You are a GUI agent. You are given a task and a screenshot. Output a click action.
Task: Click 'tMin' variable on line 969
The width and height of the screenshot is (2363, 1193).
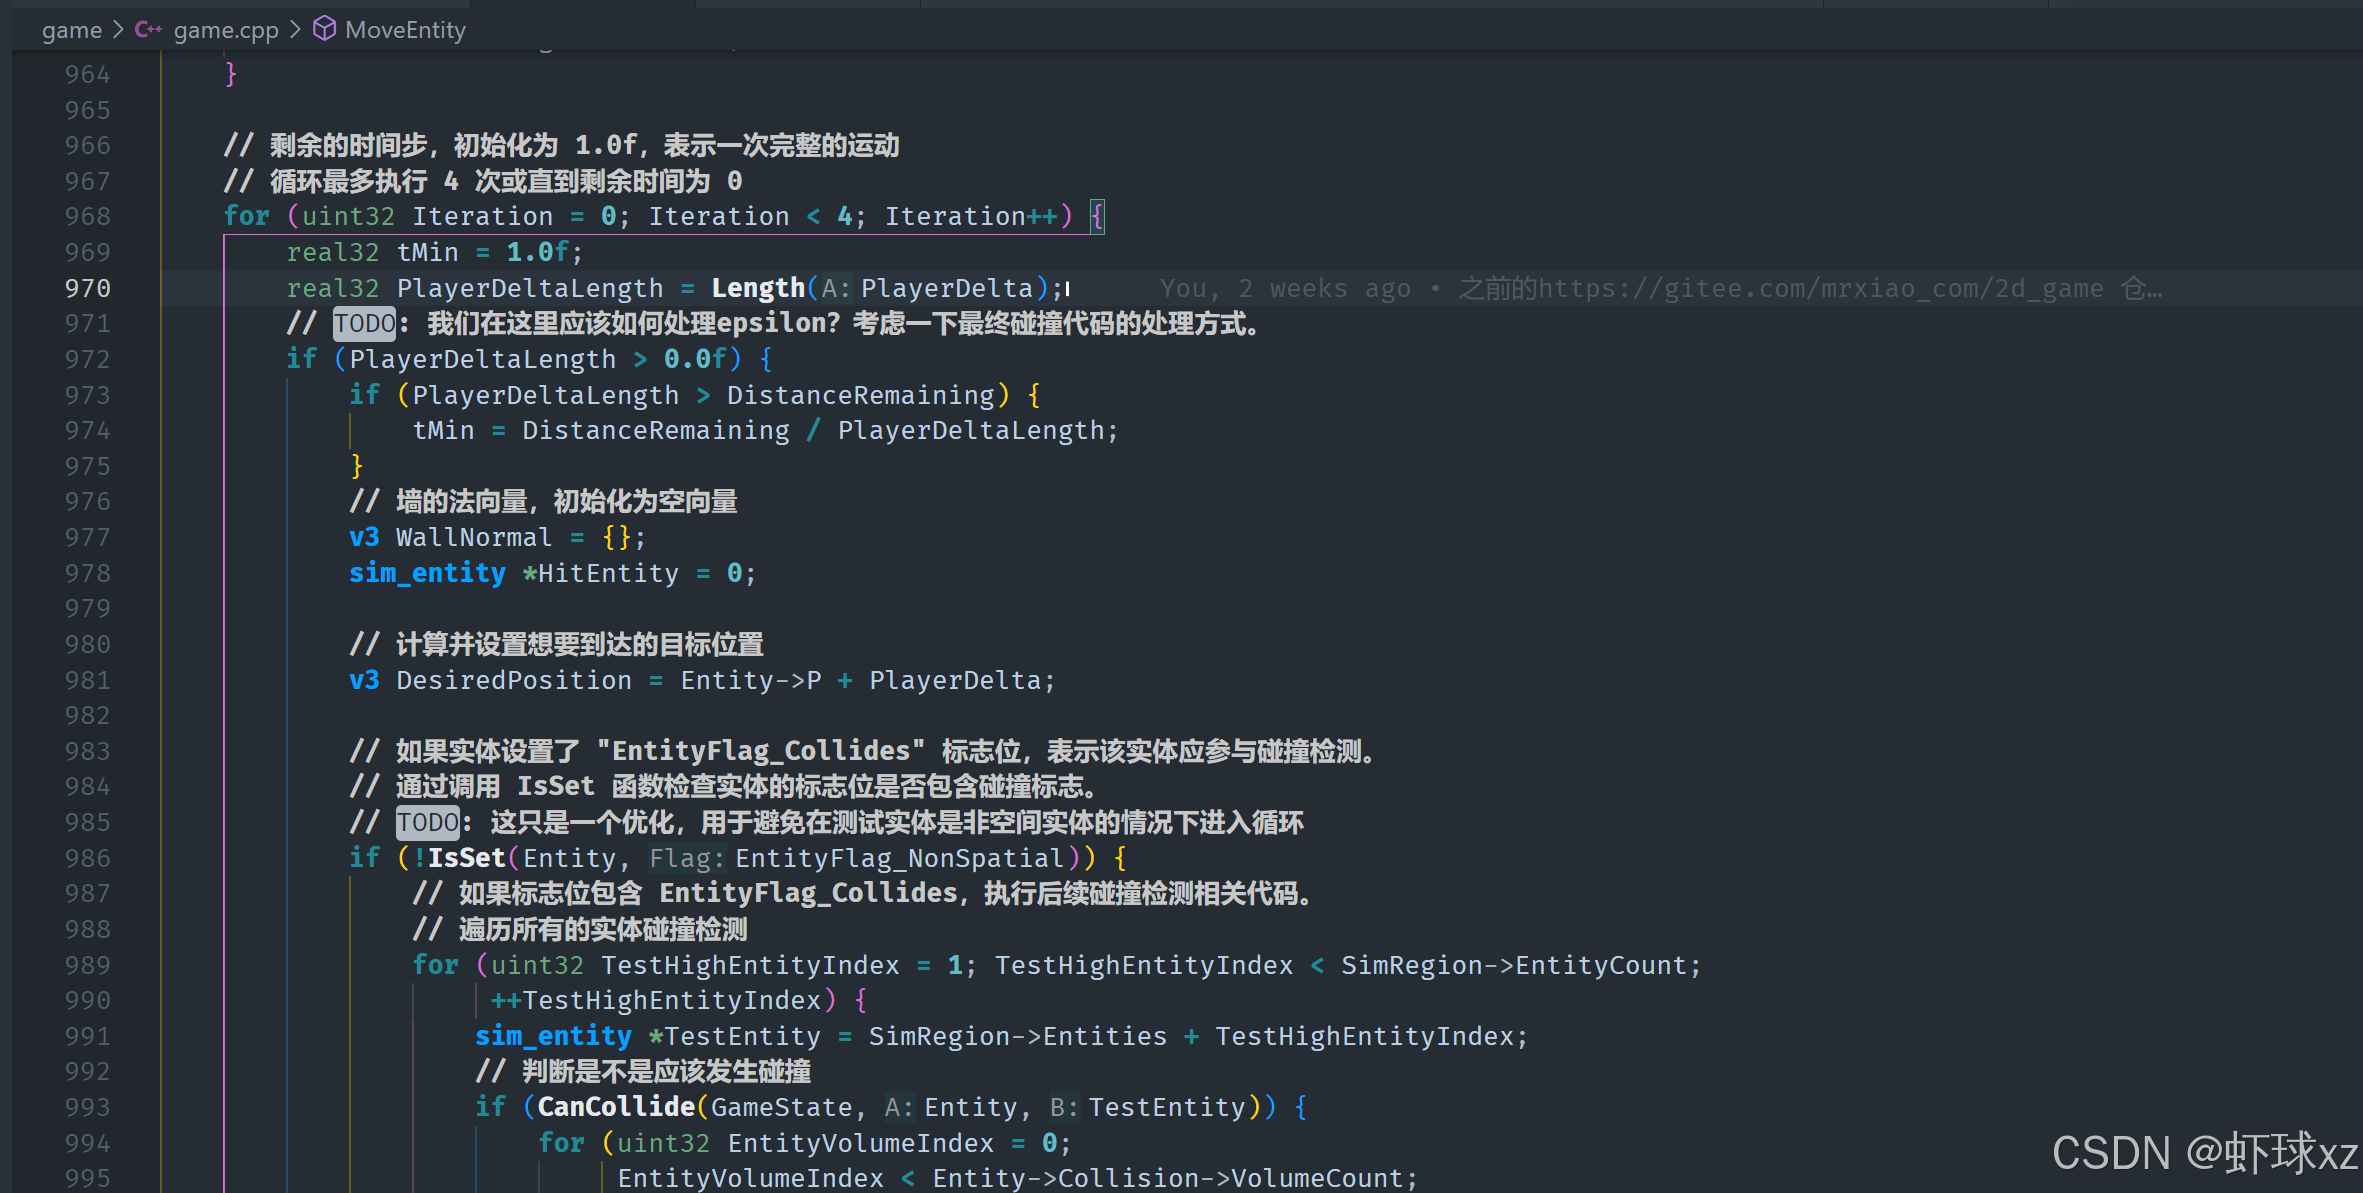tap(428, 252)
